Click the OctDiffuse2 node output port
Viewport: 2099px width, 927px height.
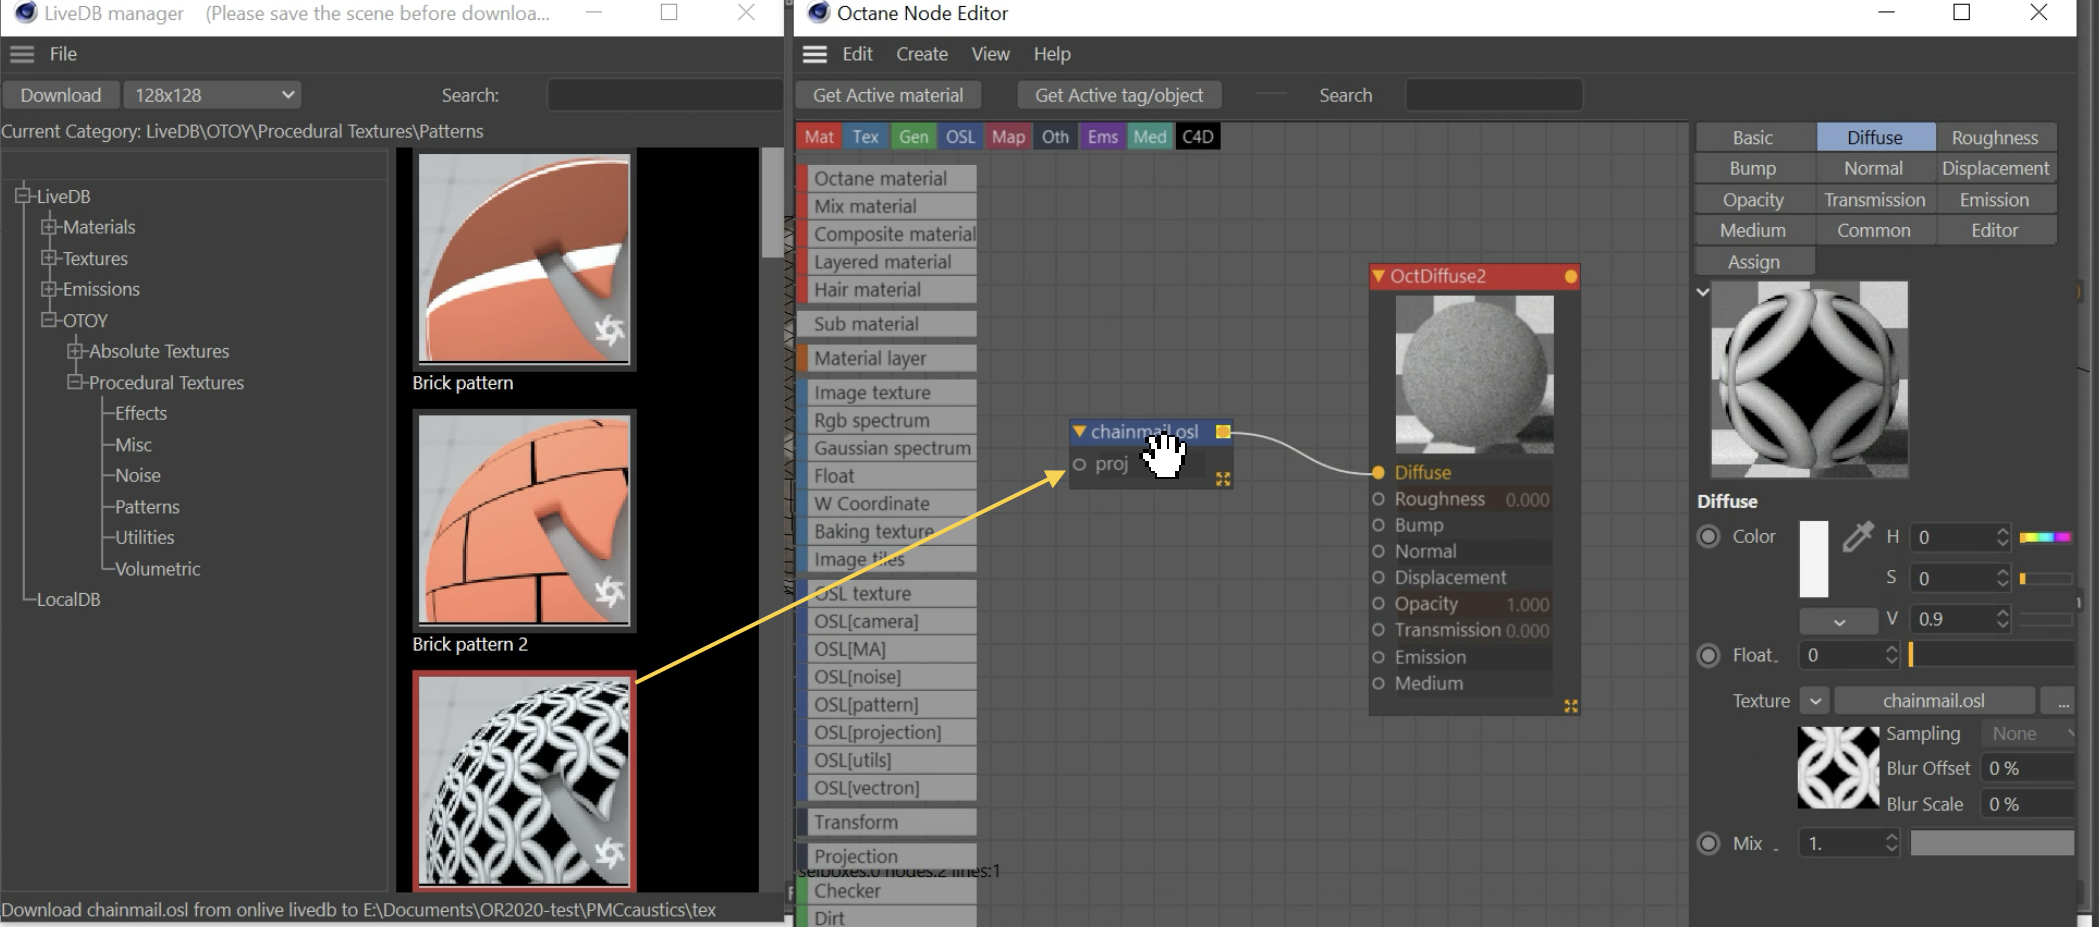(x=1570, y=276)
